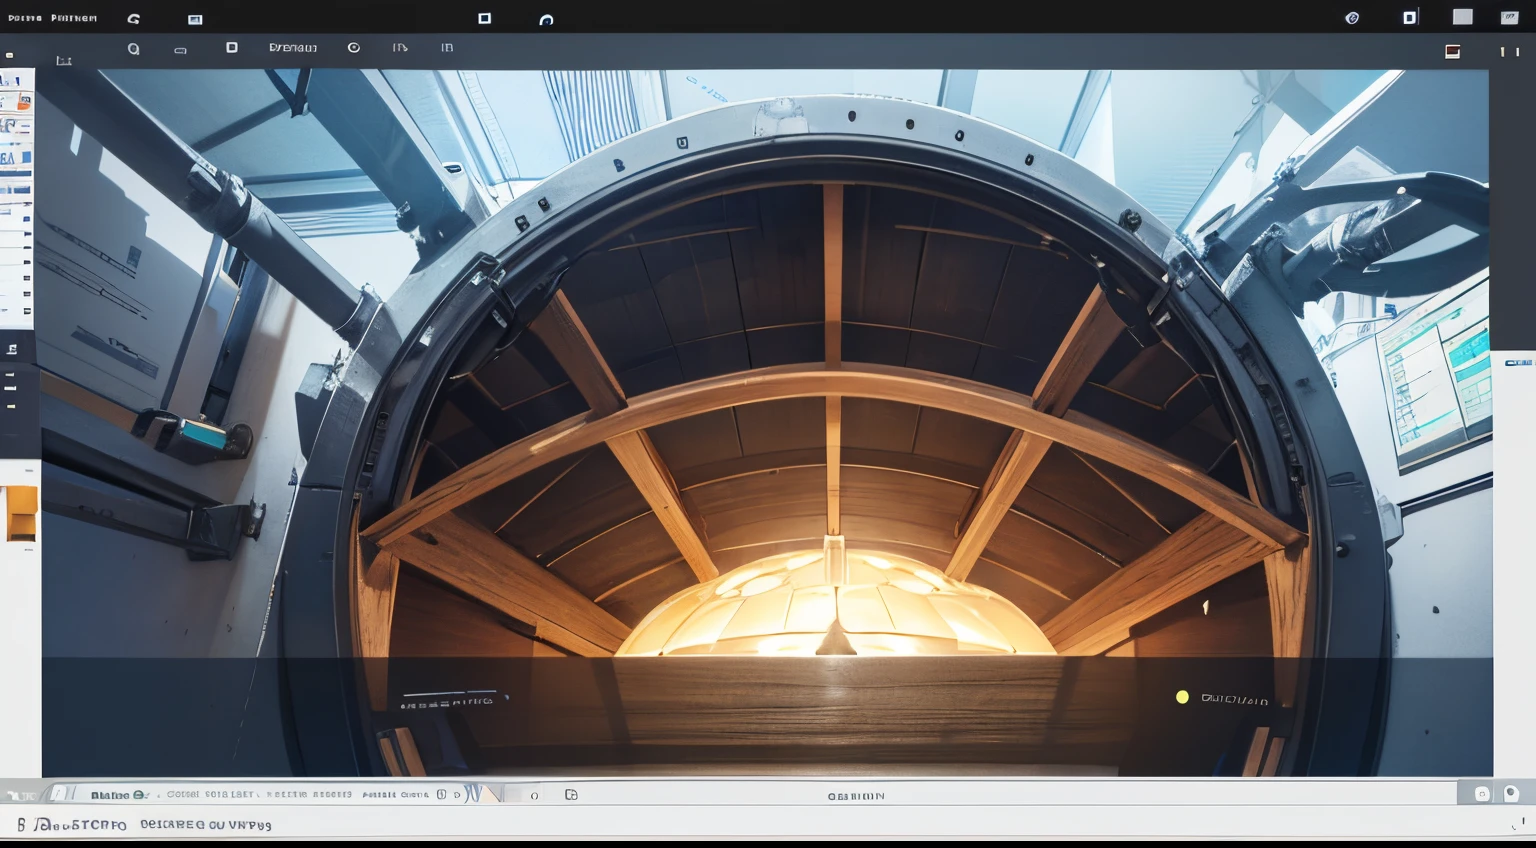Click the two vertical bars pause icon

(1509, 51)
